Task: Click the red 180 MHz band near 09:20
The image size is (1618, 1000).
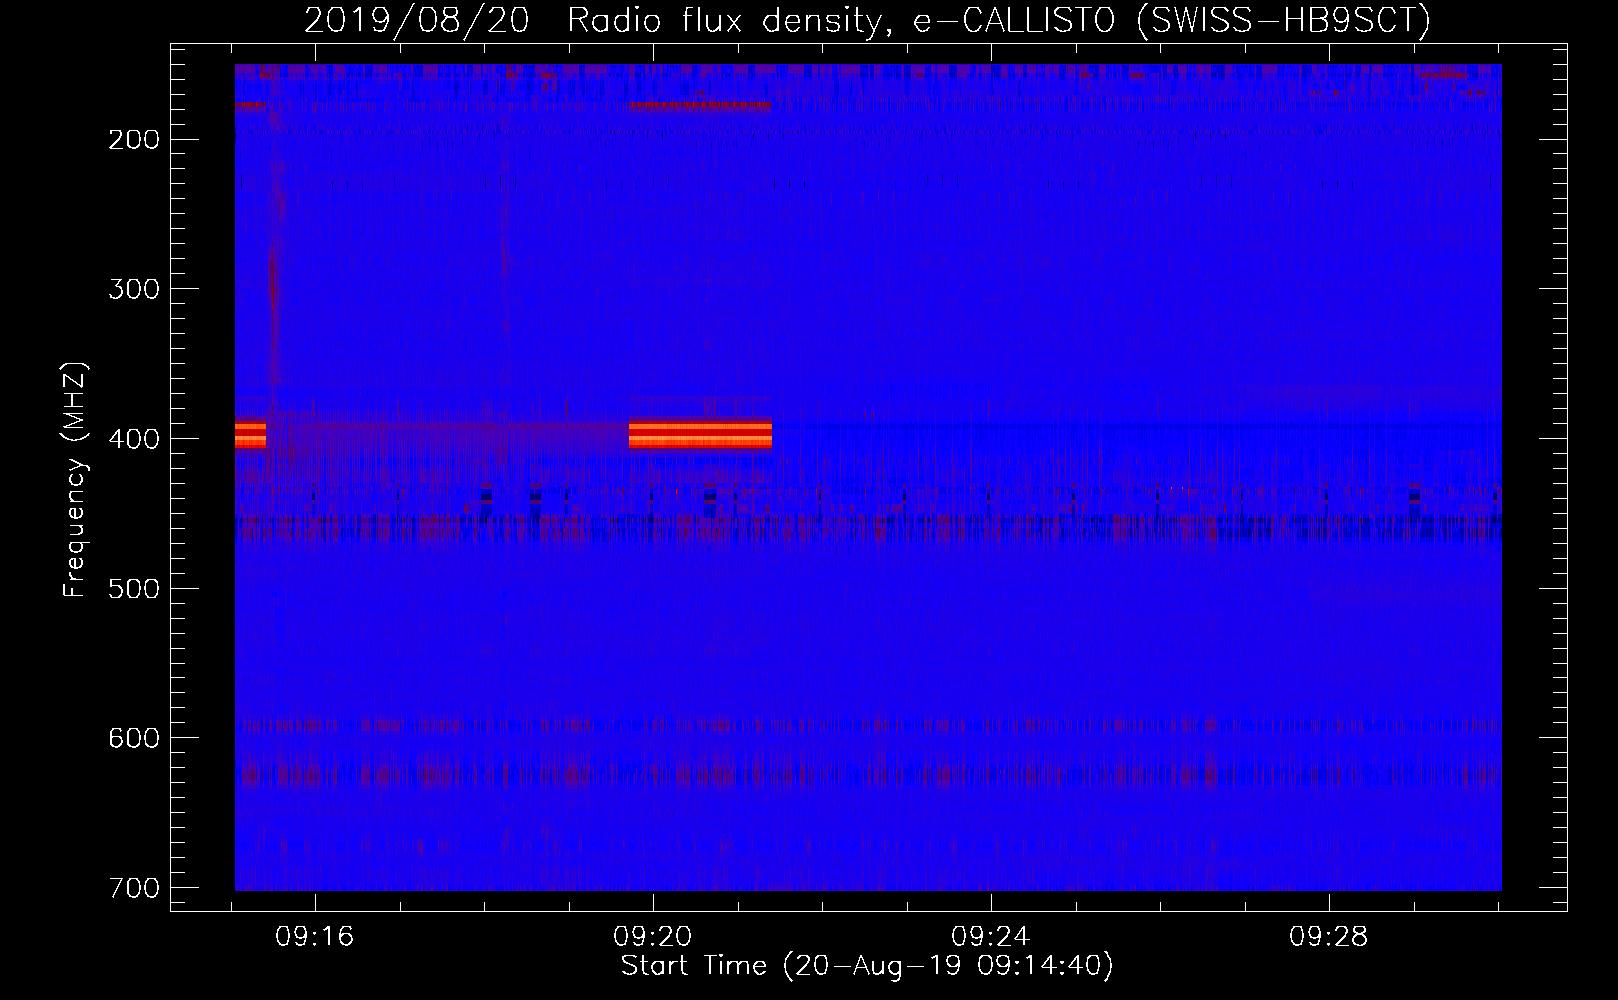Action: click(700, 105)
